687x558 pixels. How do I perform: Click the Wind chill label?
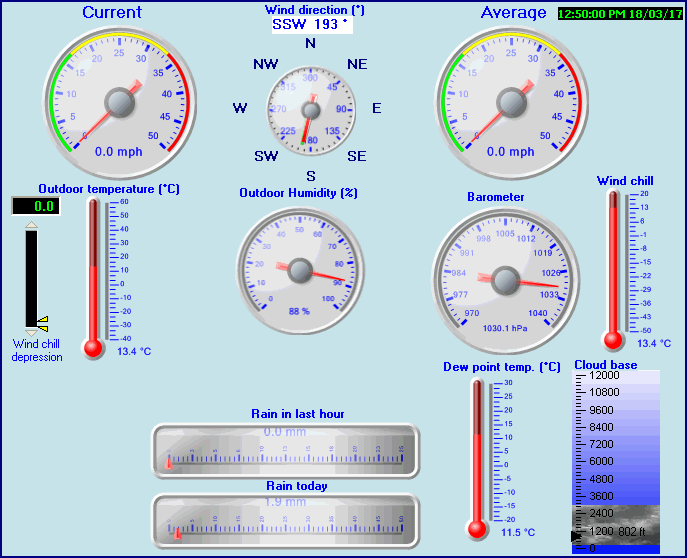click(625, 181)
